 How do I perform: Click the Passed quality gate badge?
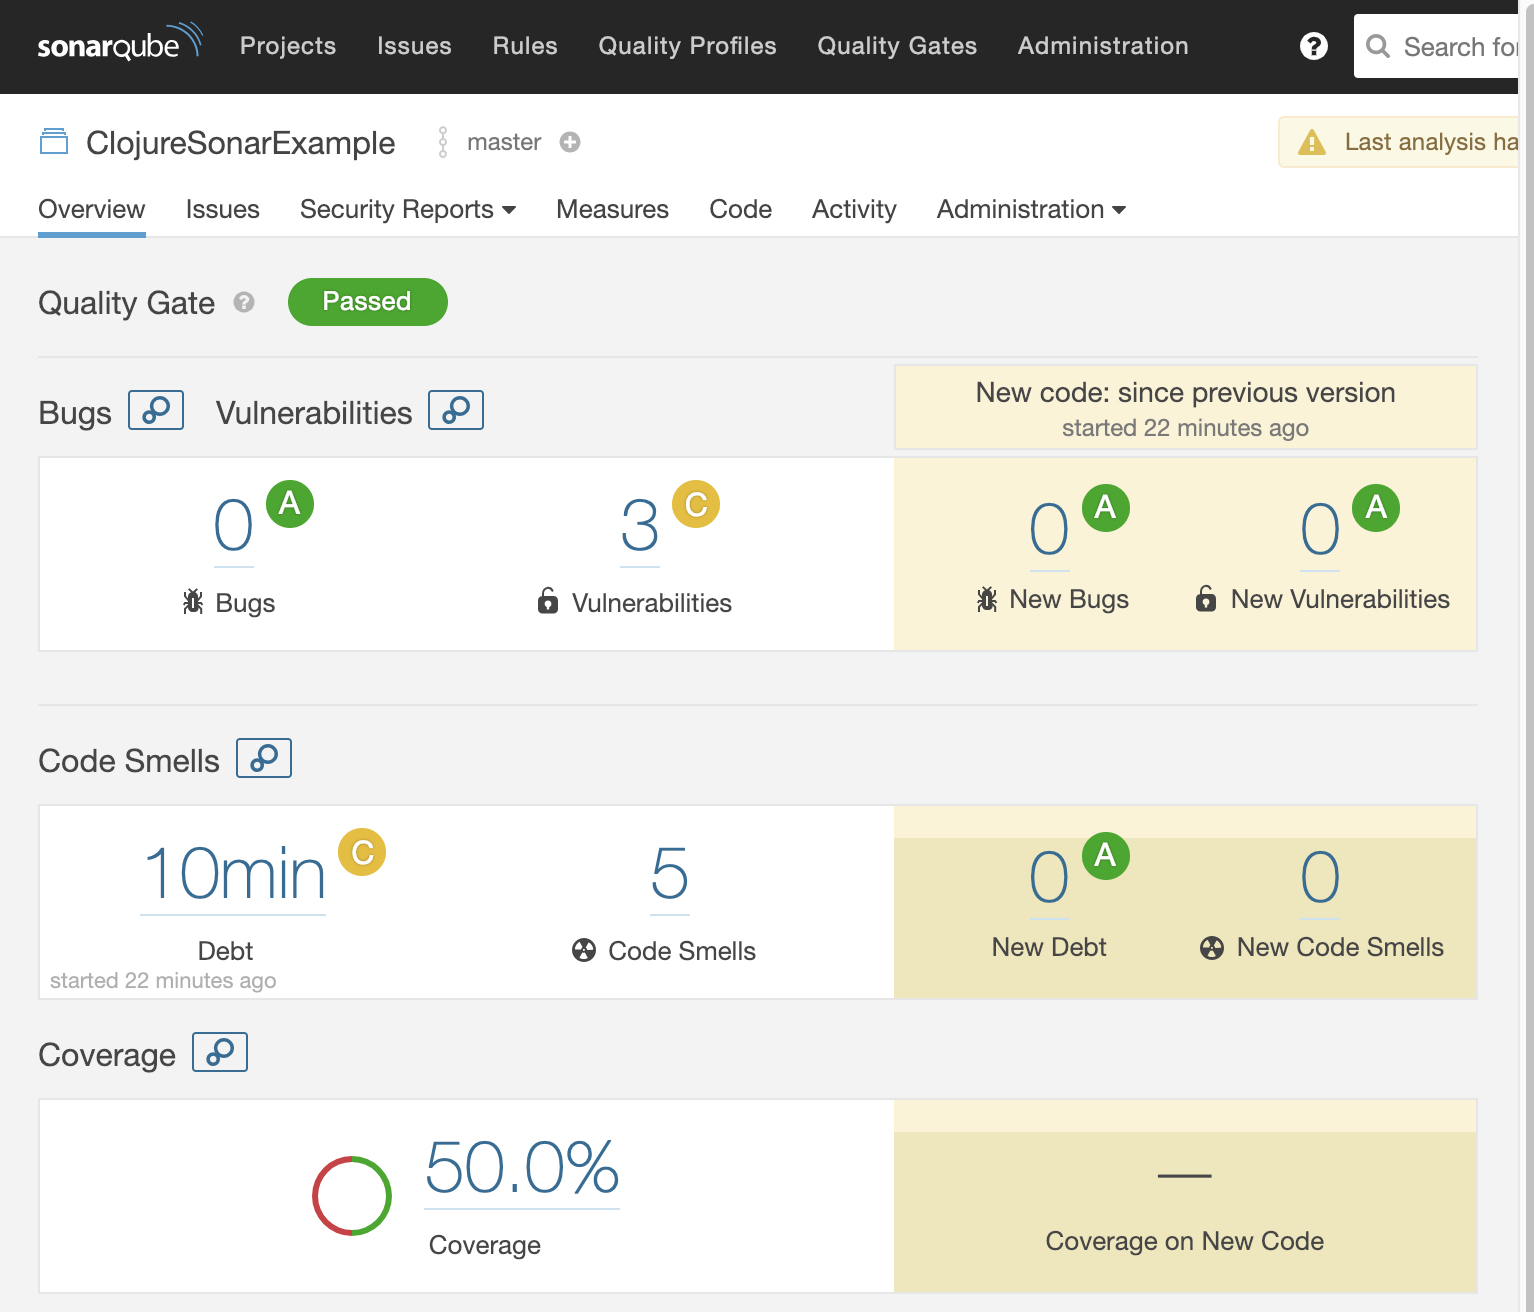click(x=368, y=302)
